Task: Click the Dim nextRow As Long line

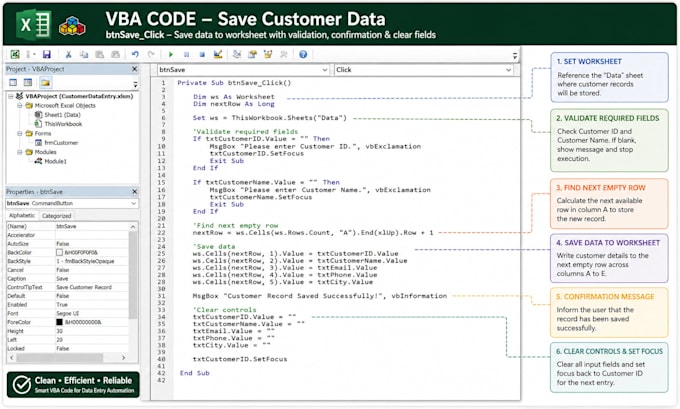Action: coord(234,104)
